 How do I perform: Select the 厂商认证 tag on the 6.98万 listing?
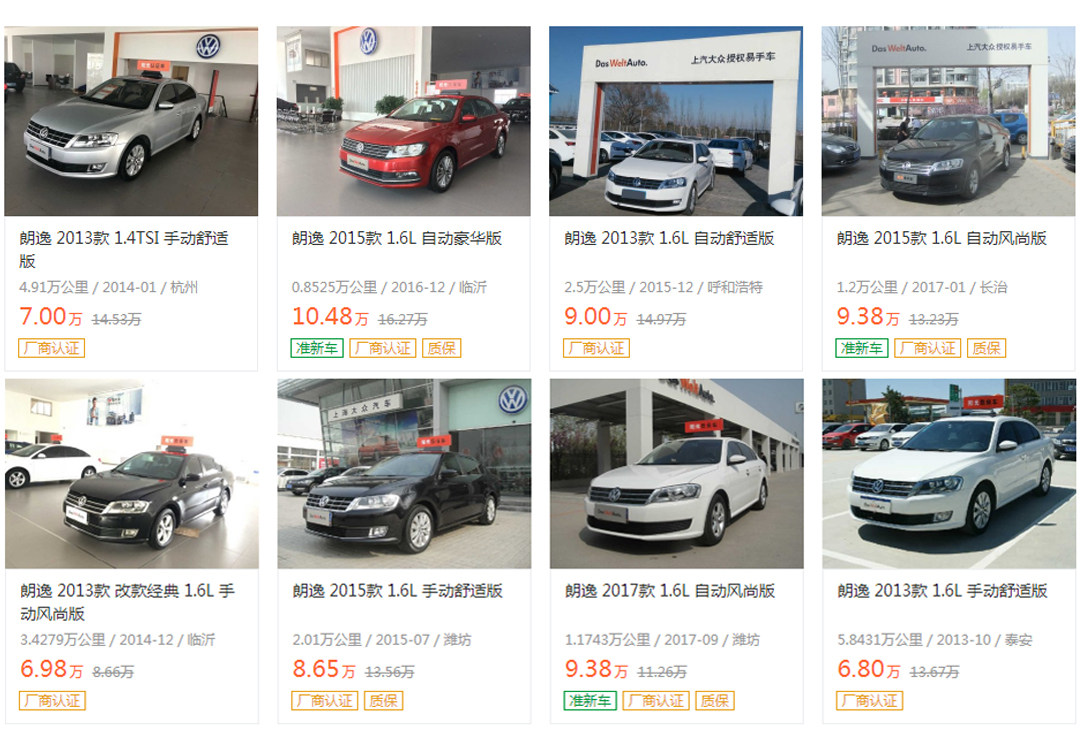coord(52,700)
